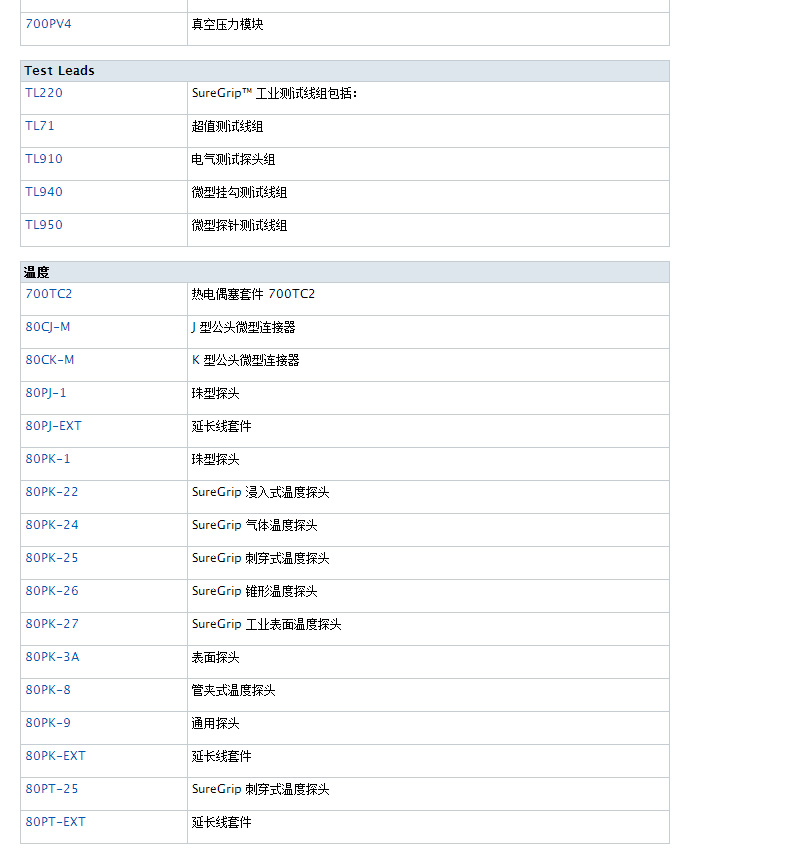Viewport: 790px width, 860px height.
Task: Open the 700PV4 vacuum pressure module link
Action: [x=48, y=24]
